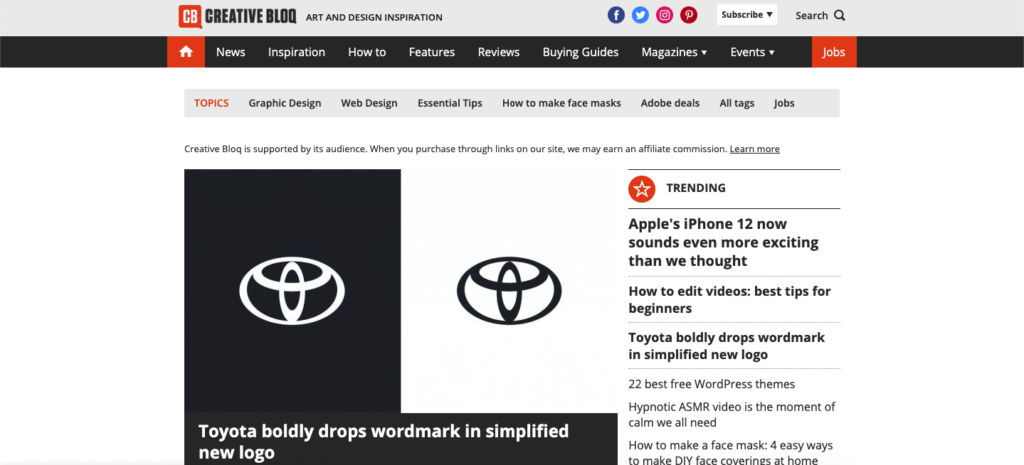This screenshot has height=465, width=1024.
Task: Open How to make a face mask article
Action: point(731,452)
